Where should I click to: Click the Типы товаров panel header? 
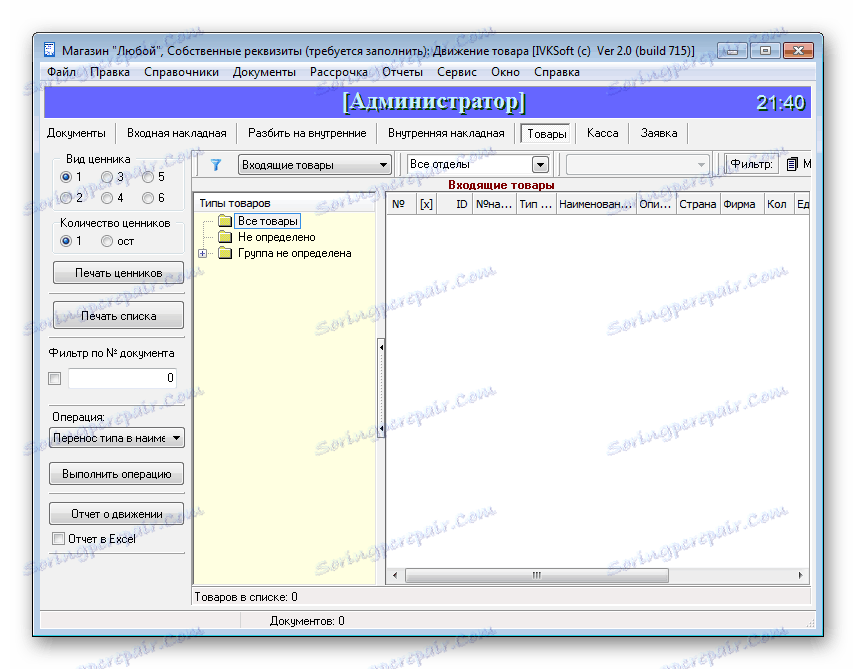(x=284, y=203)
